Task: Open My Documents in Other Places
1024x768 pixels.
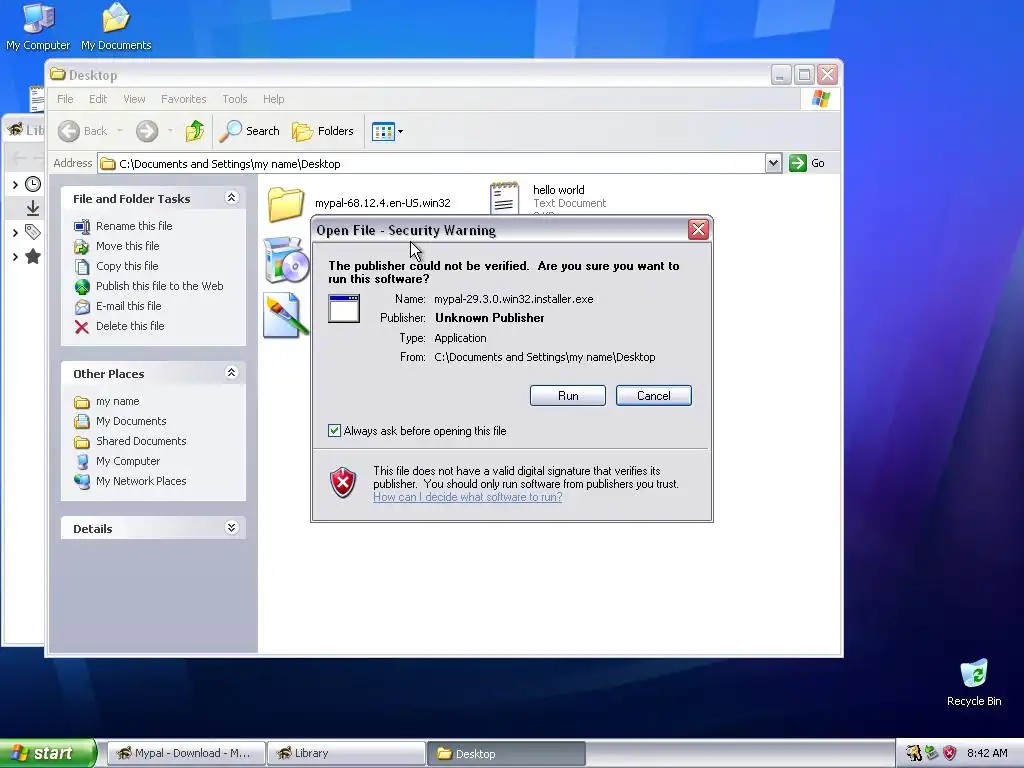Action: 120,421
